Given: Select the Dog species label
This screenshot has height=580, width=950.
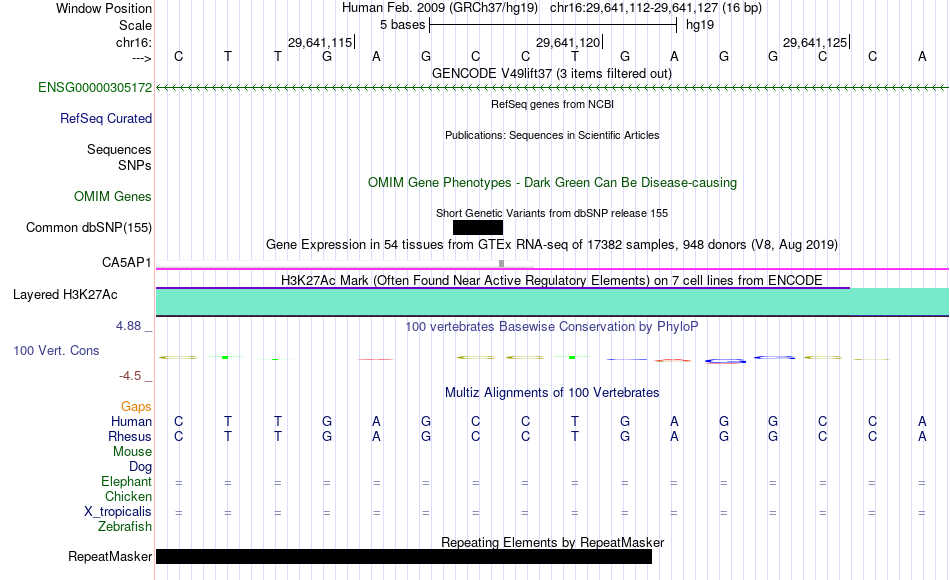Looking at the screenshot, I should pos(140,467).
